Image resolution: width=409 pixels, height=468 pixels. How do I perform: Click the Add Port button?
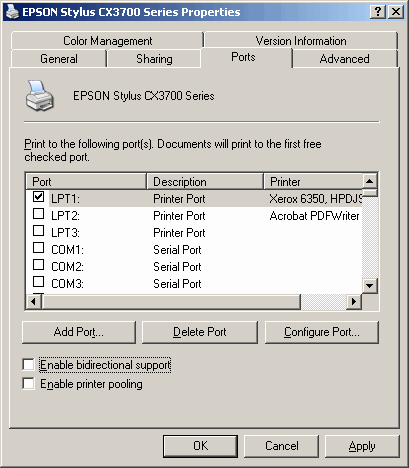(79, 332)
